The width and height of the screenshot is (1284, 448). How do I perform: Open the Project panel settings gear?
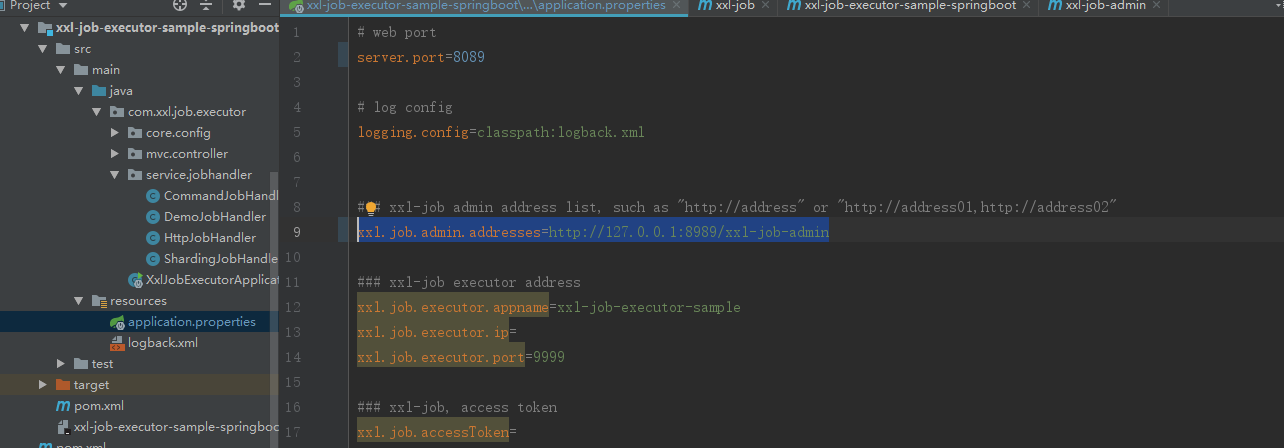tap(238, 5)
